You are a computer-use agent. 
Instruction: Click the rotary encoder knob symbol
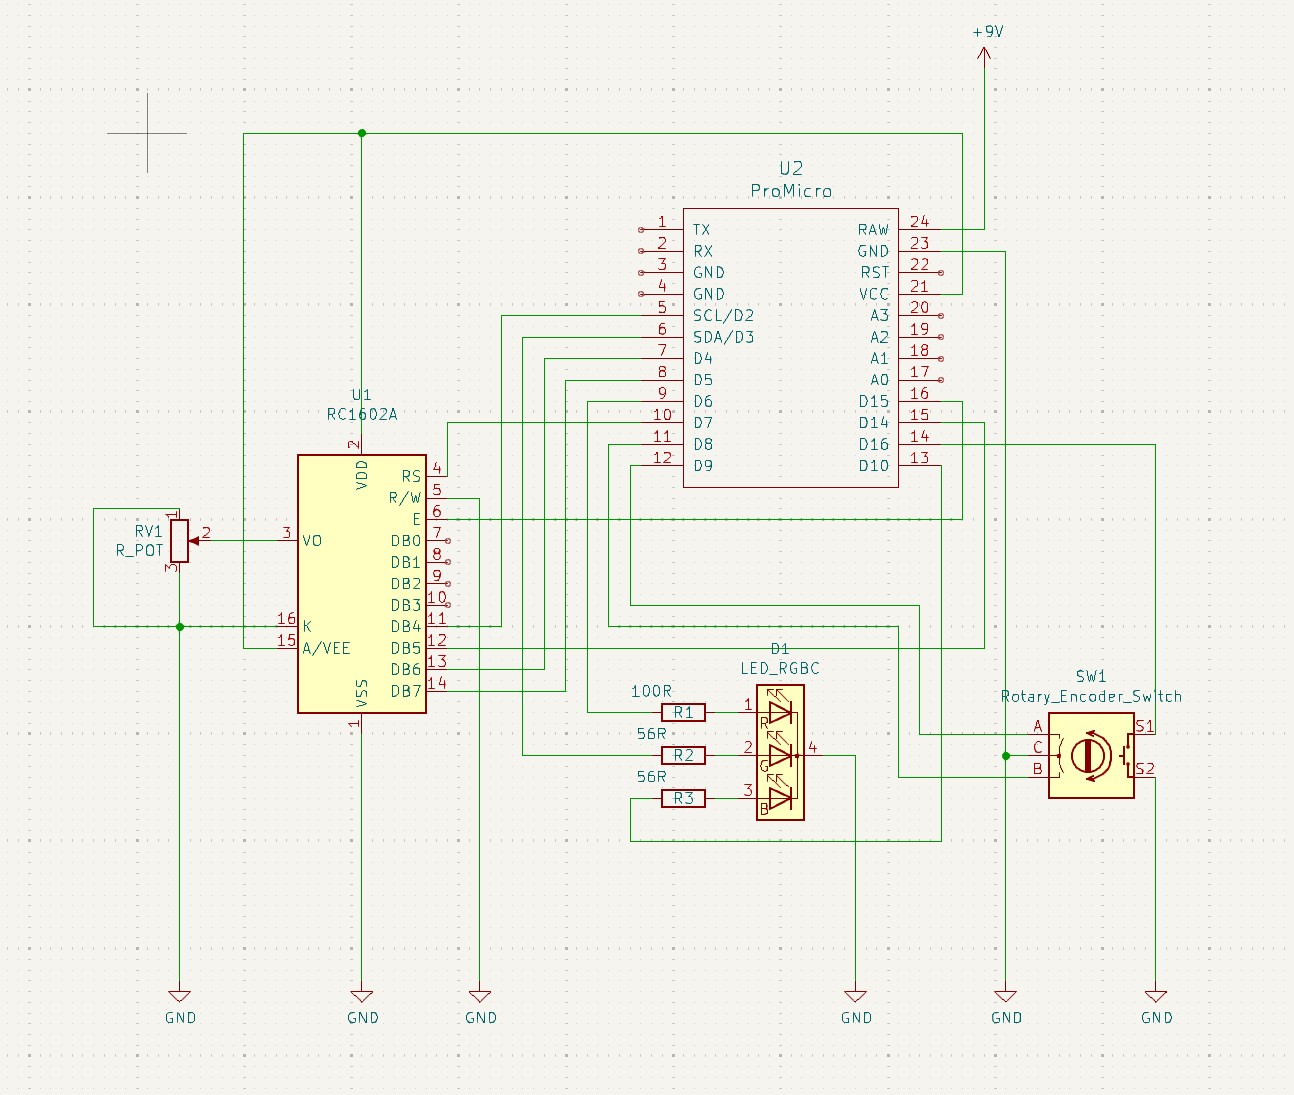coord(1090,755)
